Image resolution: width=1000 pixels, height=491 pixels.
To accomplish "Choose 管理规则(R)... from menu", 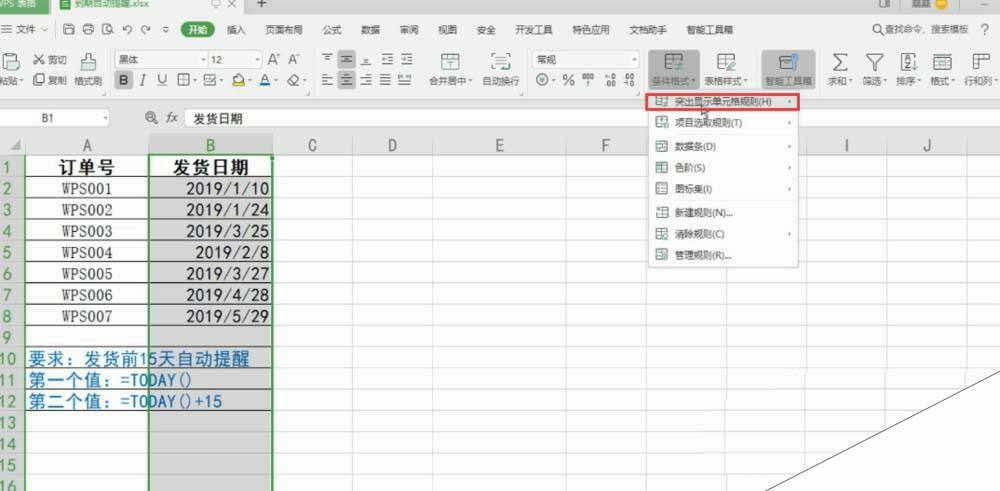I will 723,255.
